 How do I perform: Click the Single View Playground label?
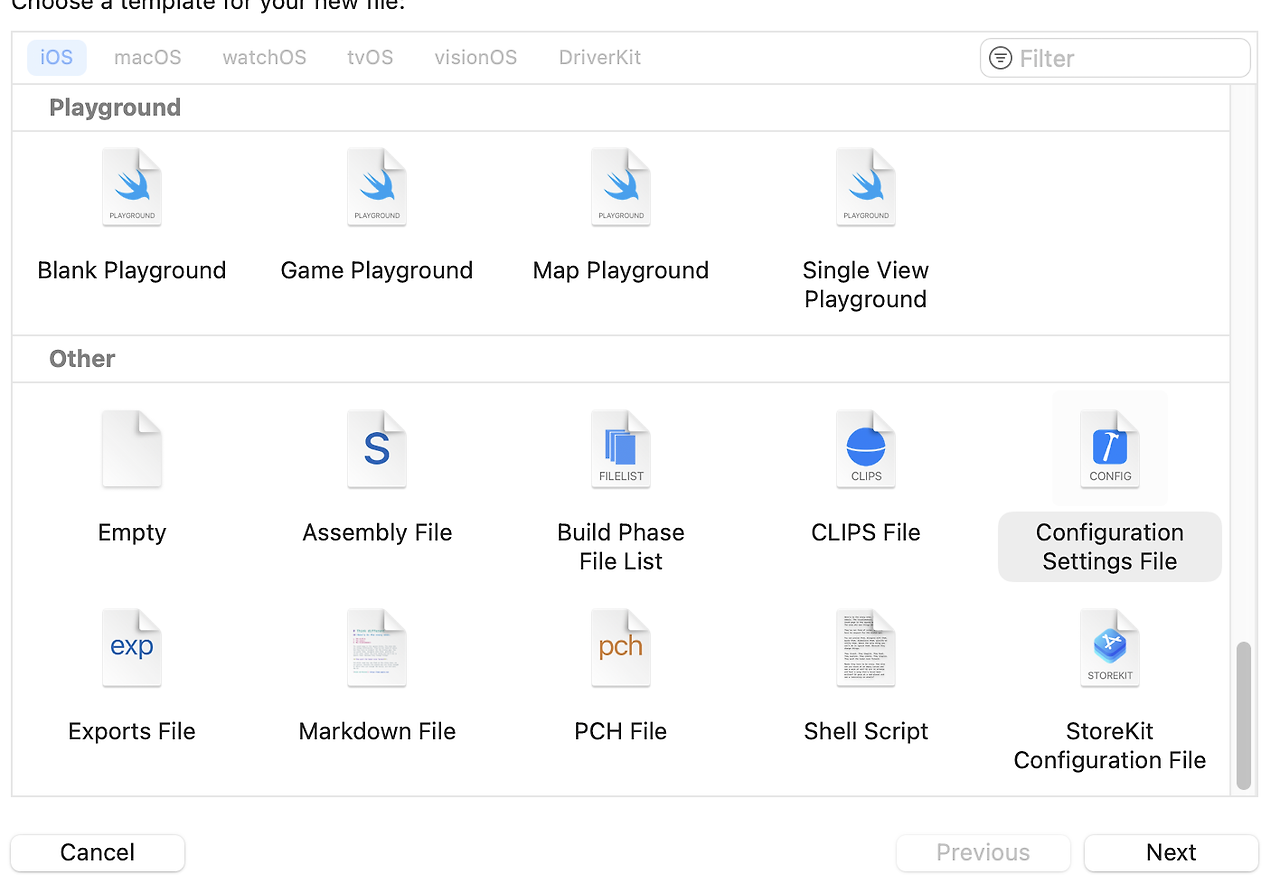[x=866, y=284]
